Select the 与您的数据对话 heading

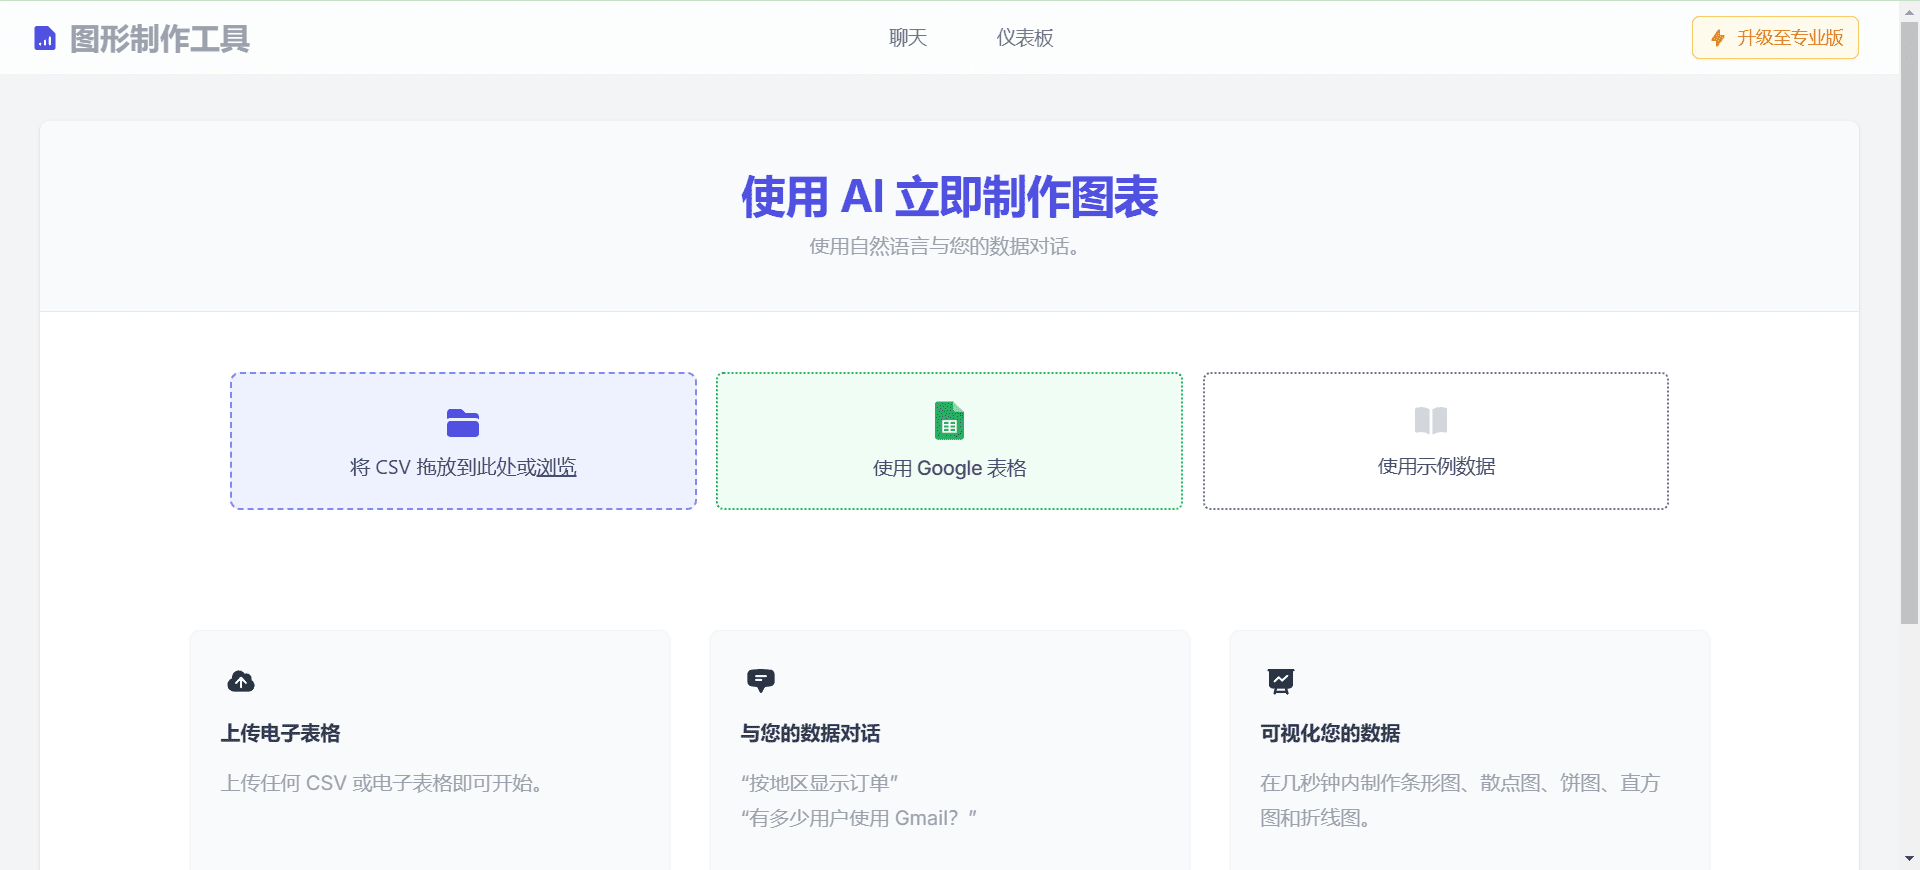(811, 733)
